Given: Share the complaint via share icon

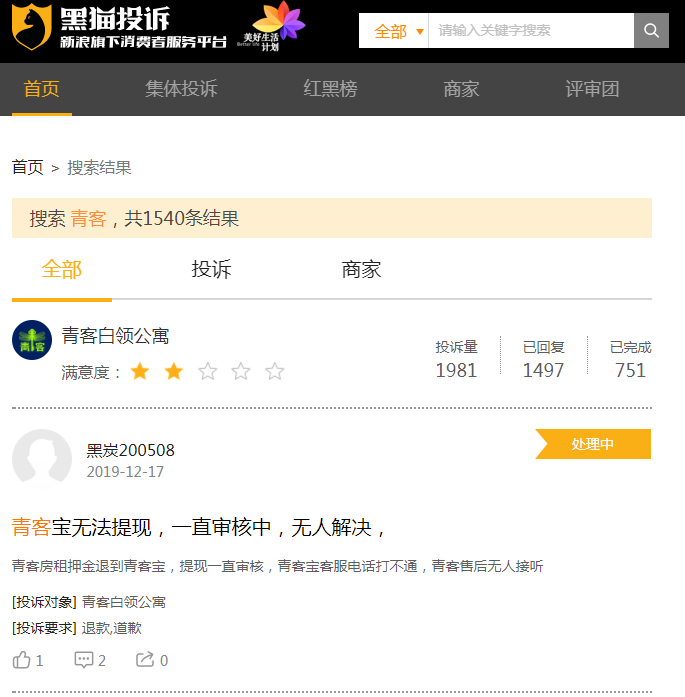Looking at the screenshot, I should click(x=145, y=659).
